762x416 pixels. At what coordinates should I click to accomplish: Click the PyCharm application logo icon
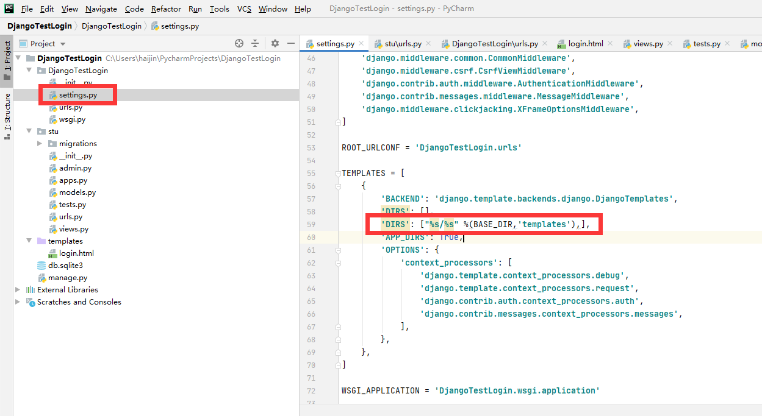coord(9,8)
